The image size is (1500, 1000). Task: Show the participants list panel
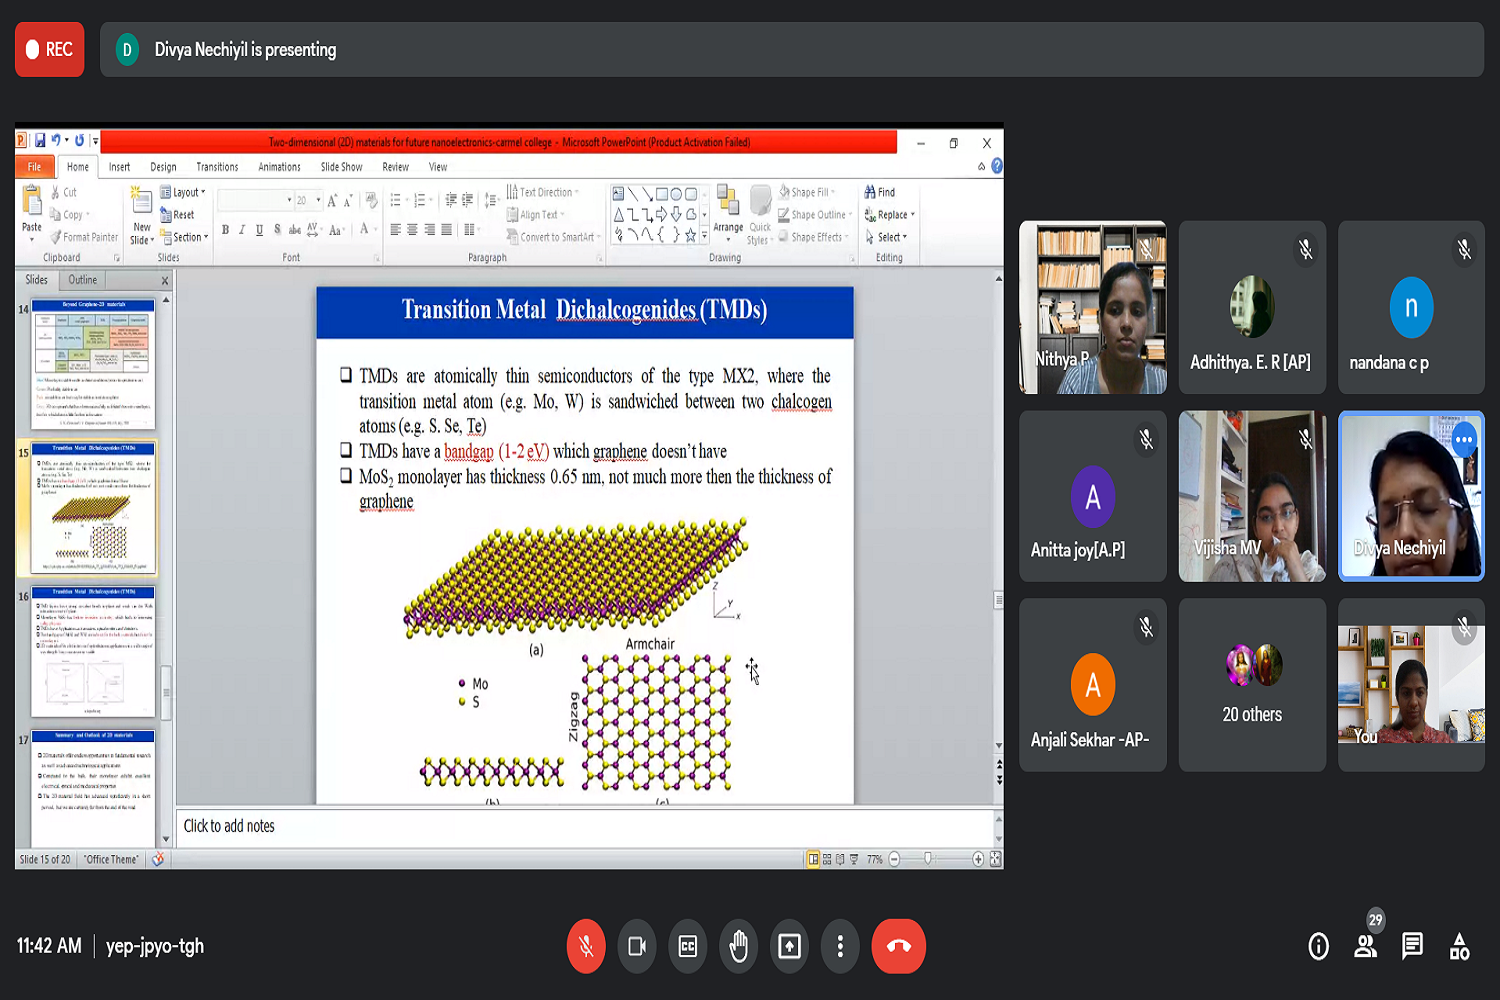point(1365,946)
